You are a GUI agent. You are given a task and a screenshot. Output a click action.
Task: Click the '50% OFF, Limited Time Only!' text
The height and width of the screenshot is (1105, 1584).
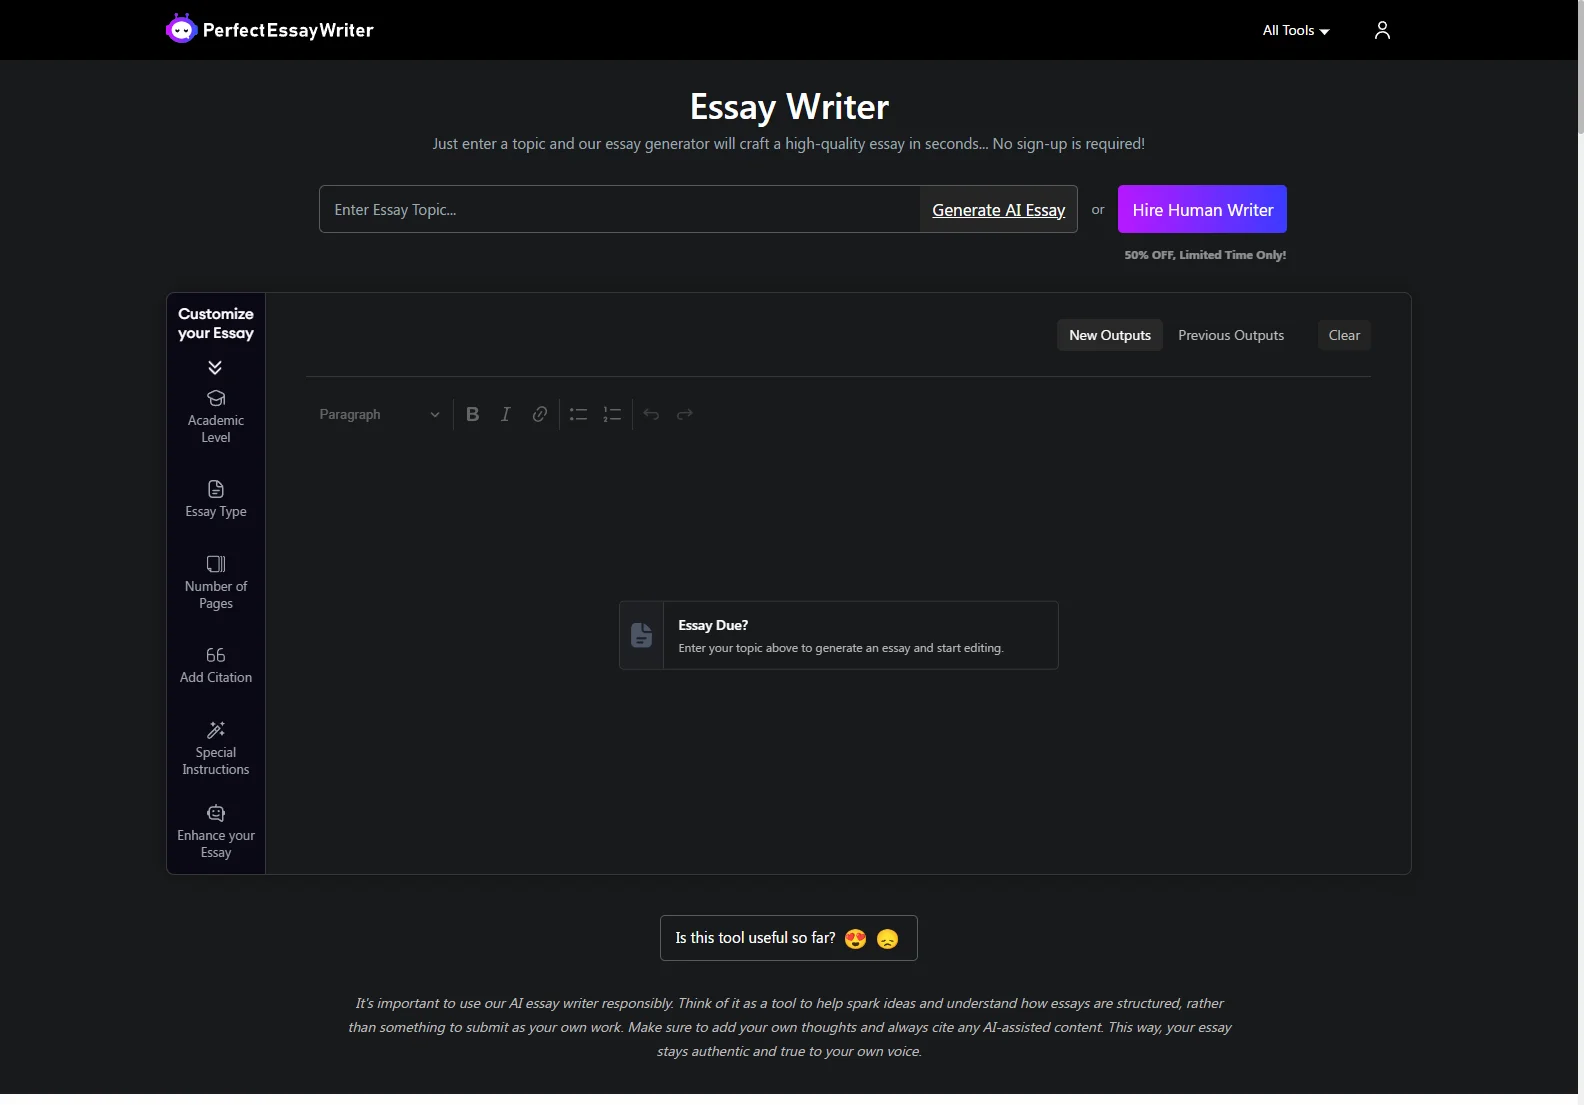(1205, 255)
